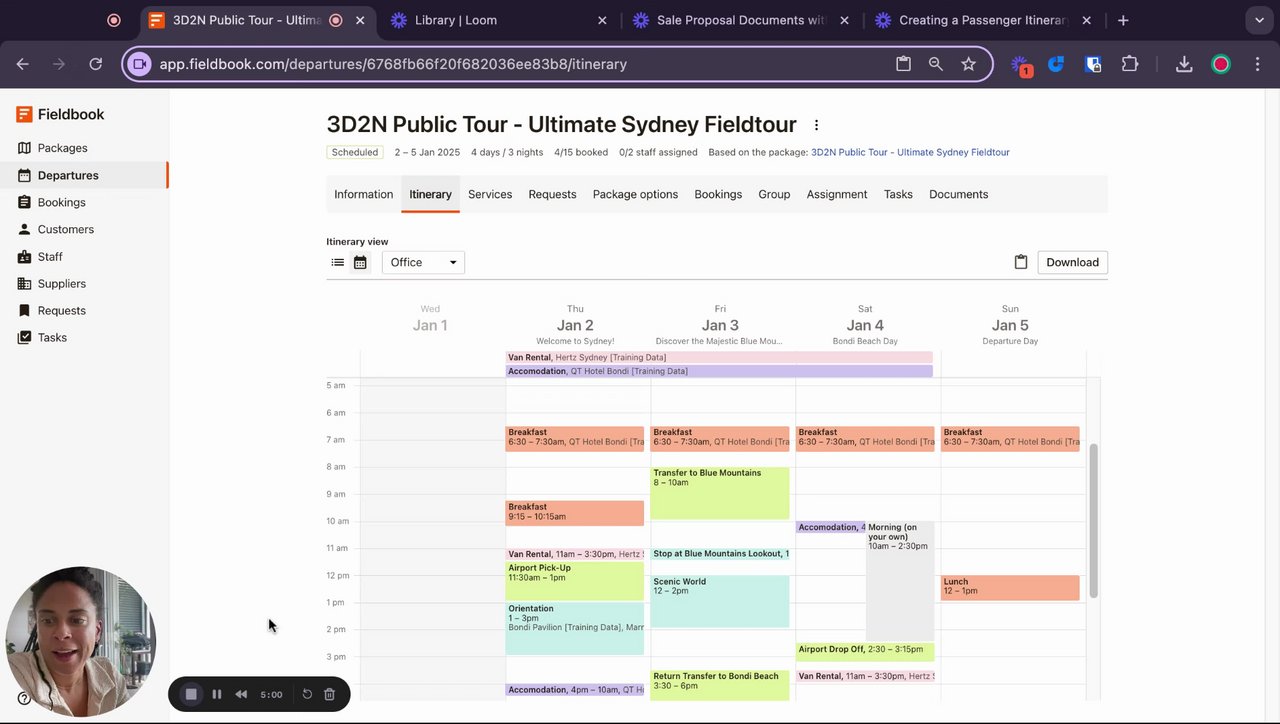
Task: Switch to Sale Proposal Documents browser tab
Action: pyautogui.click(x=741, y=20)
